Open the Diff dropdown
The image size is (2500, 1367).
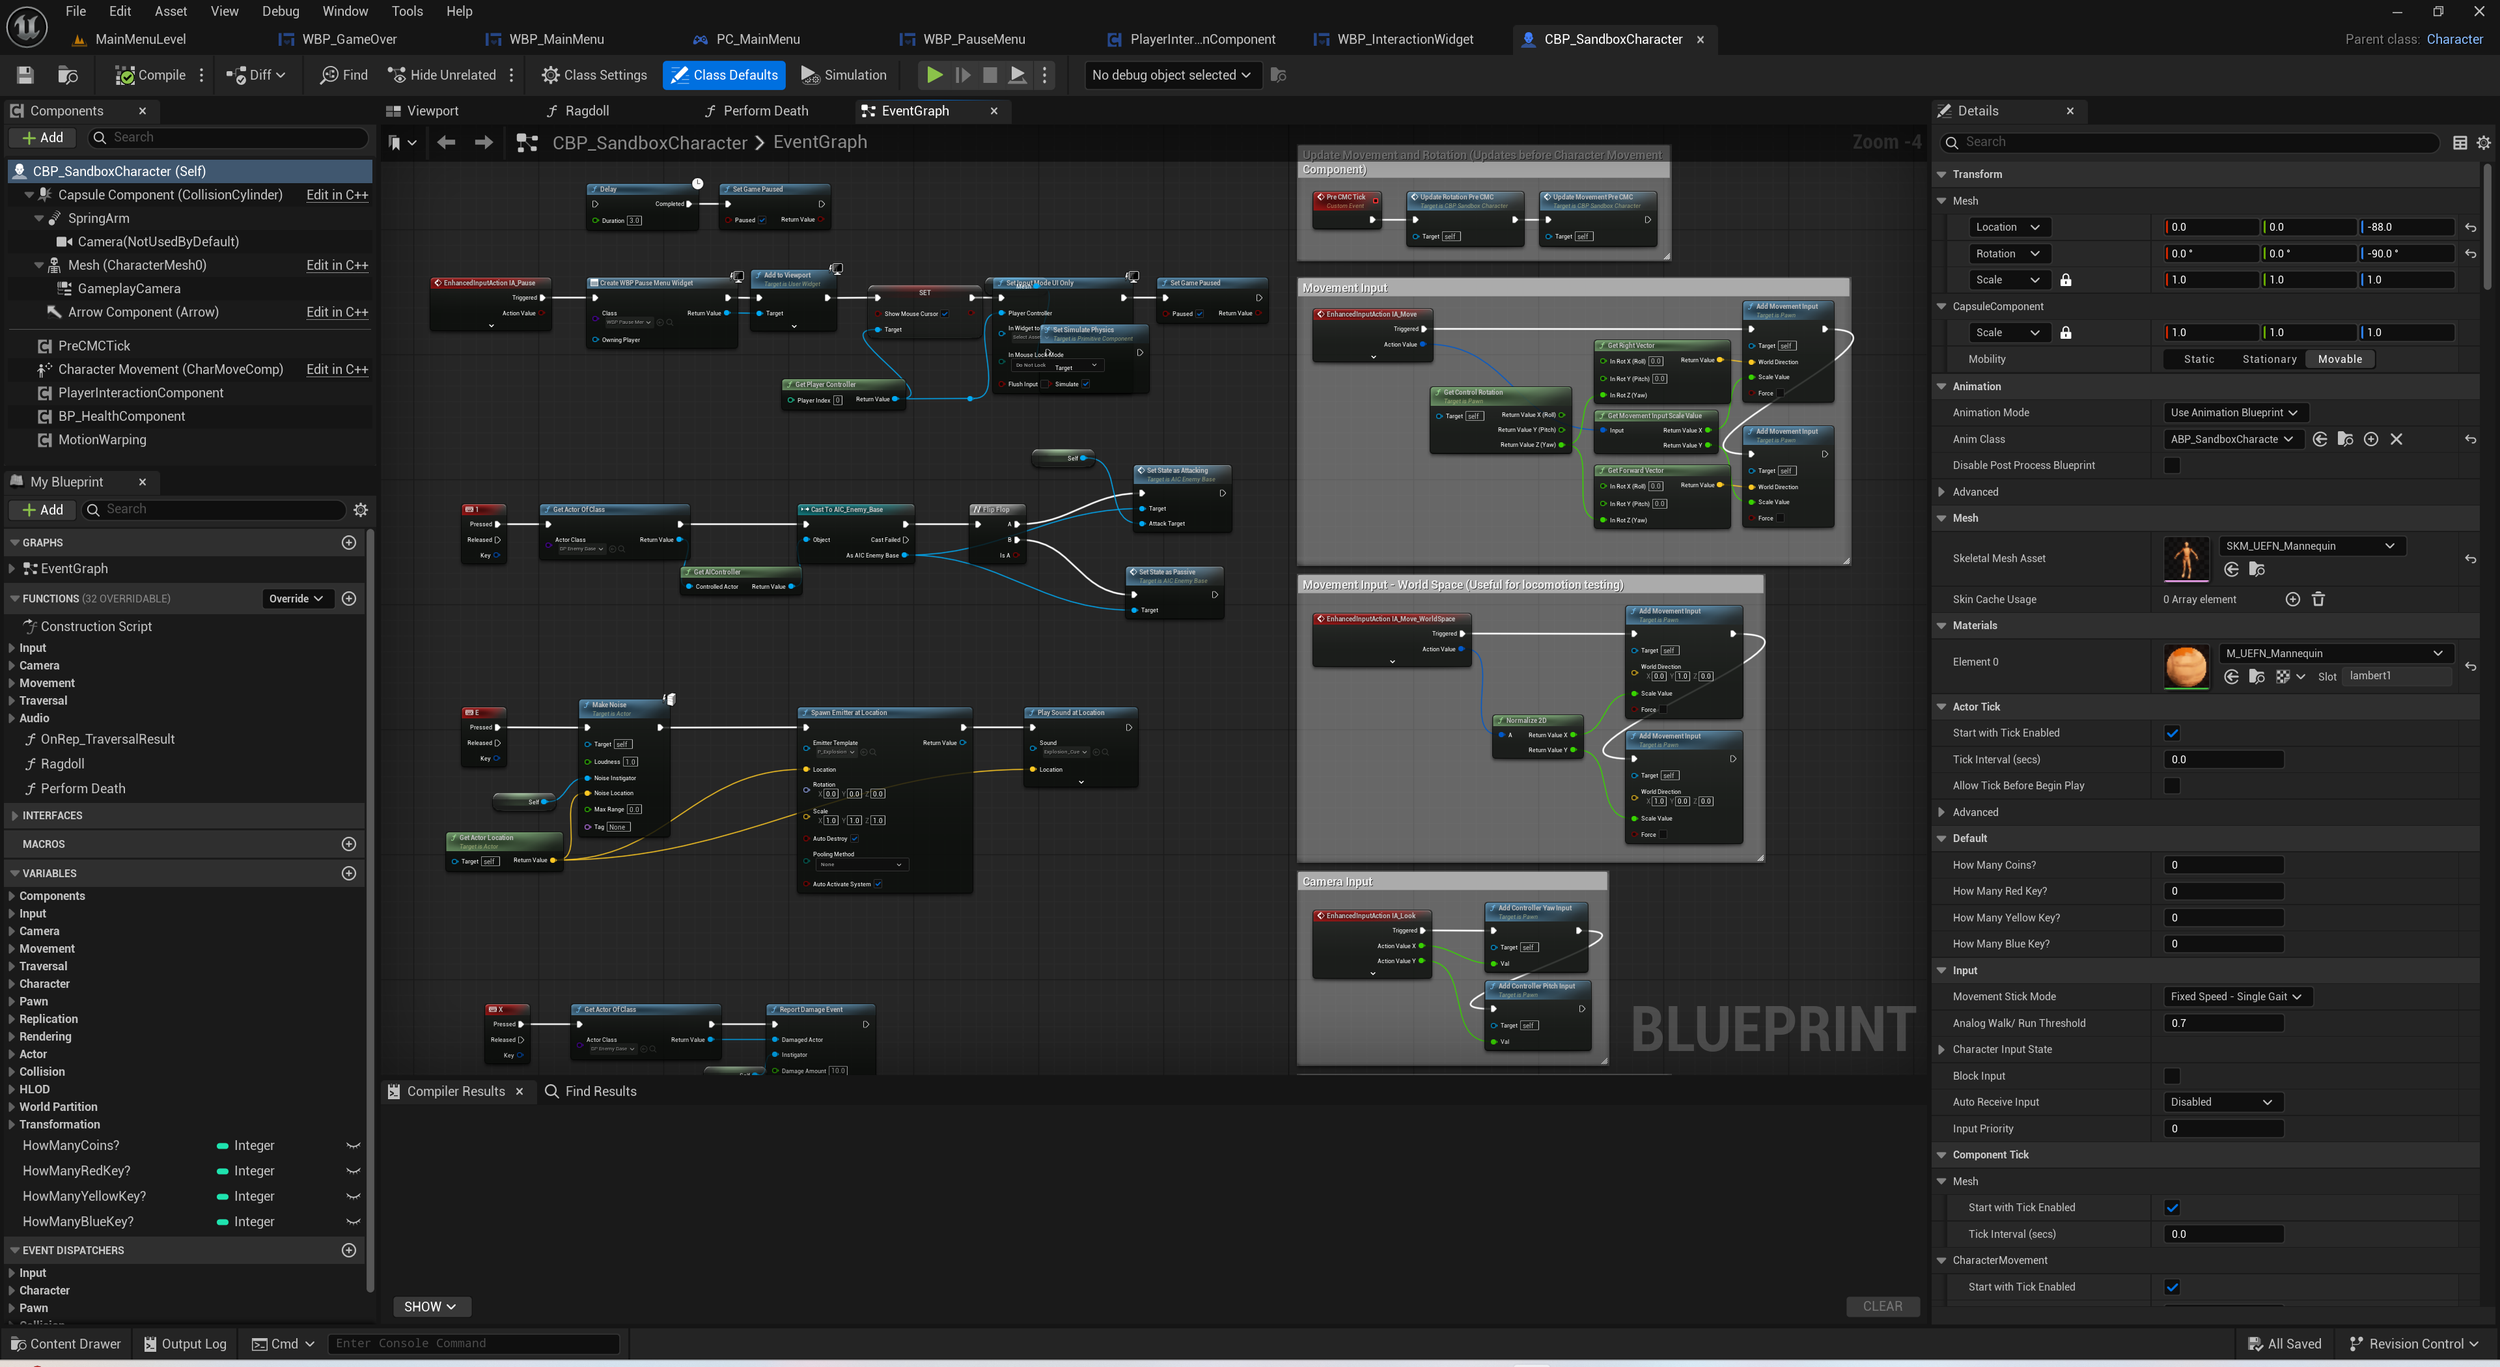tap(256, 75)
